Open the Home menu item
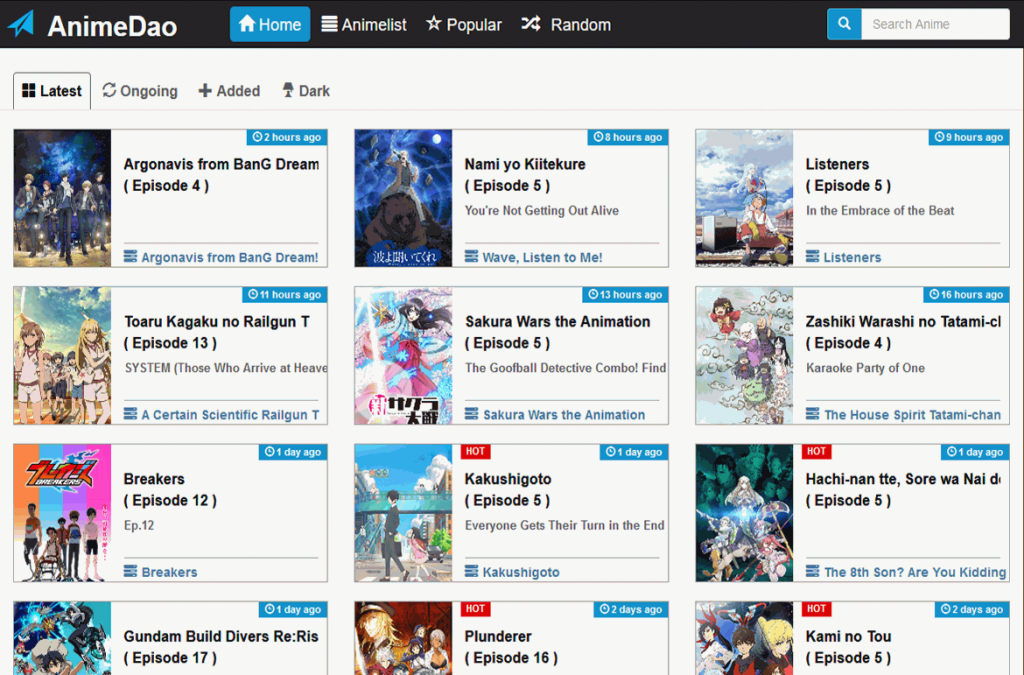Image resolution: width=1024 pixels, height=675 pixels. [x=270, y=24]
